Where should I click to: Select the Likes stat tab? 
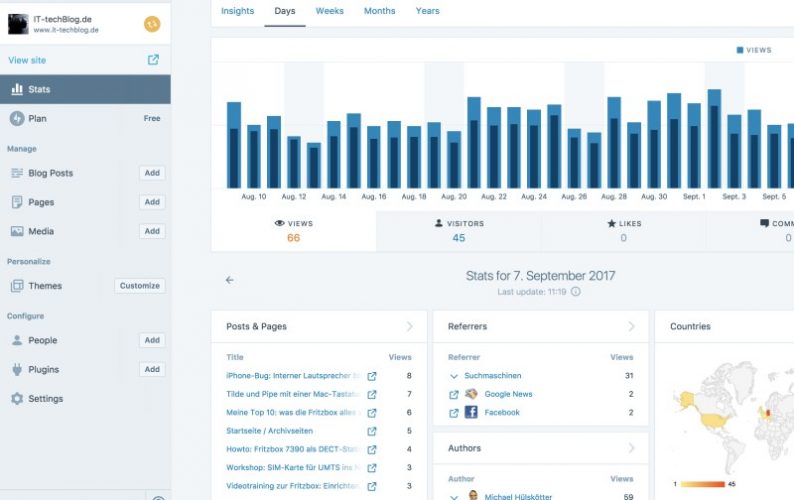[x=623, y=230]
